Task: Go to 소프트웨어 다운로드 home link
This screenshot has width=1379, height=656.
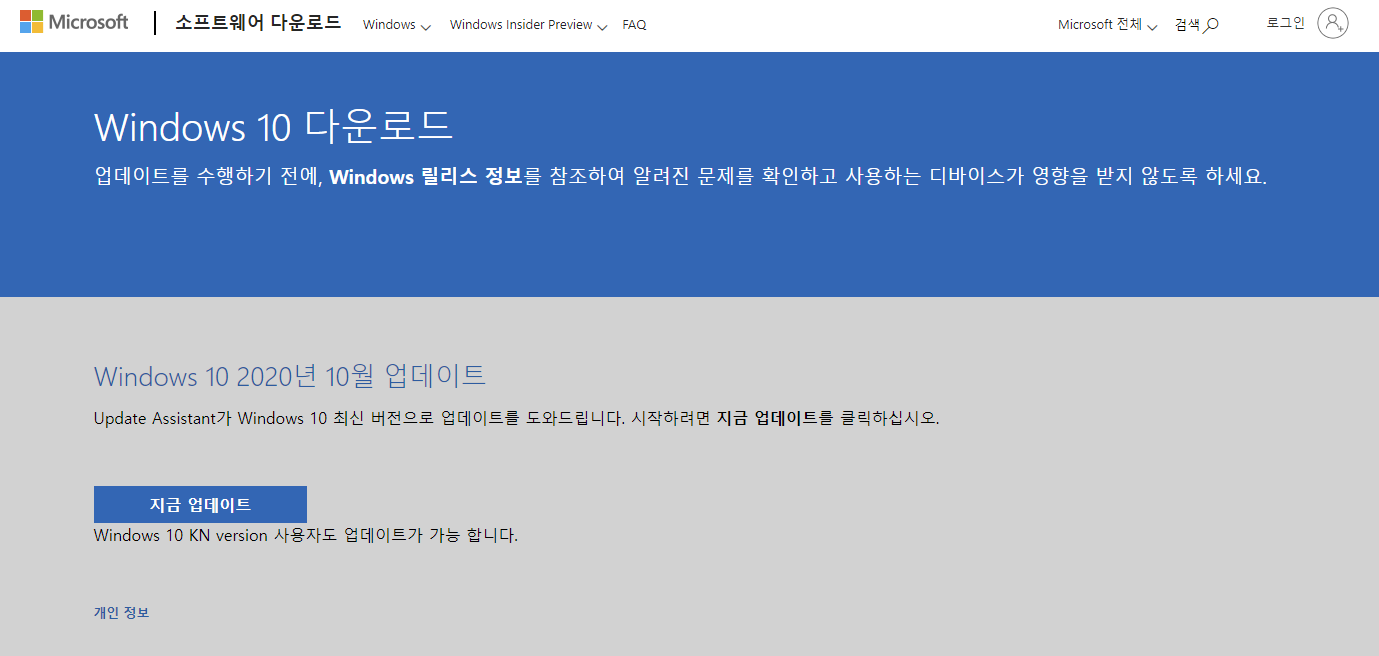Action: click(258, 23)
